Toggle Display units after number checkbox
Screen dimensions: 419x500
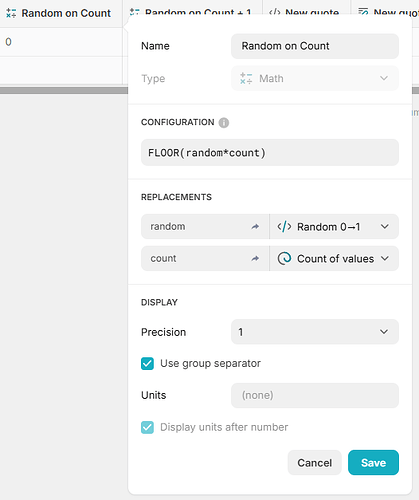pyautogui.click(x=147, y=427)
